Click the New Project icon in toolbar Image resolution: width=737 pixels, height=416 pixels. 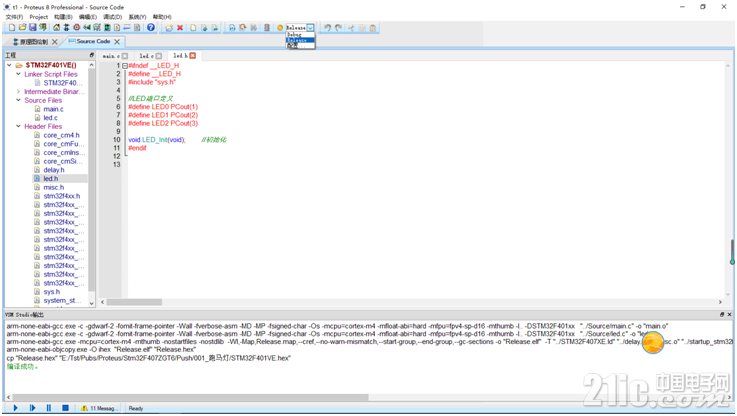coord(12,28)
